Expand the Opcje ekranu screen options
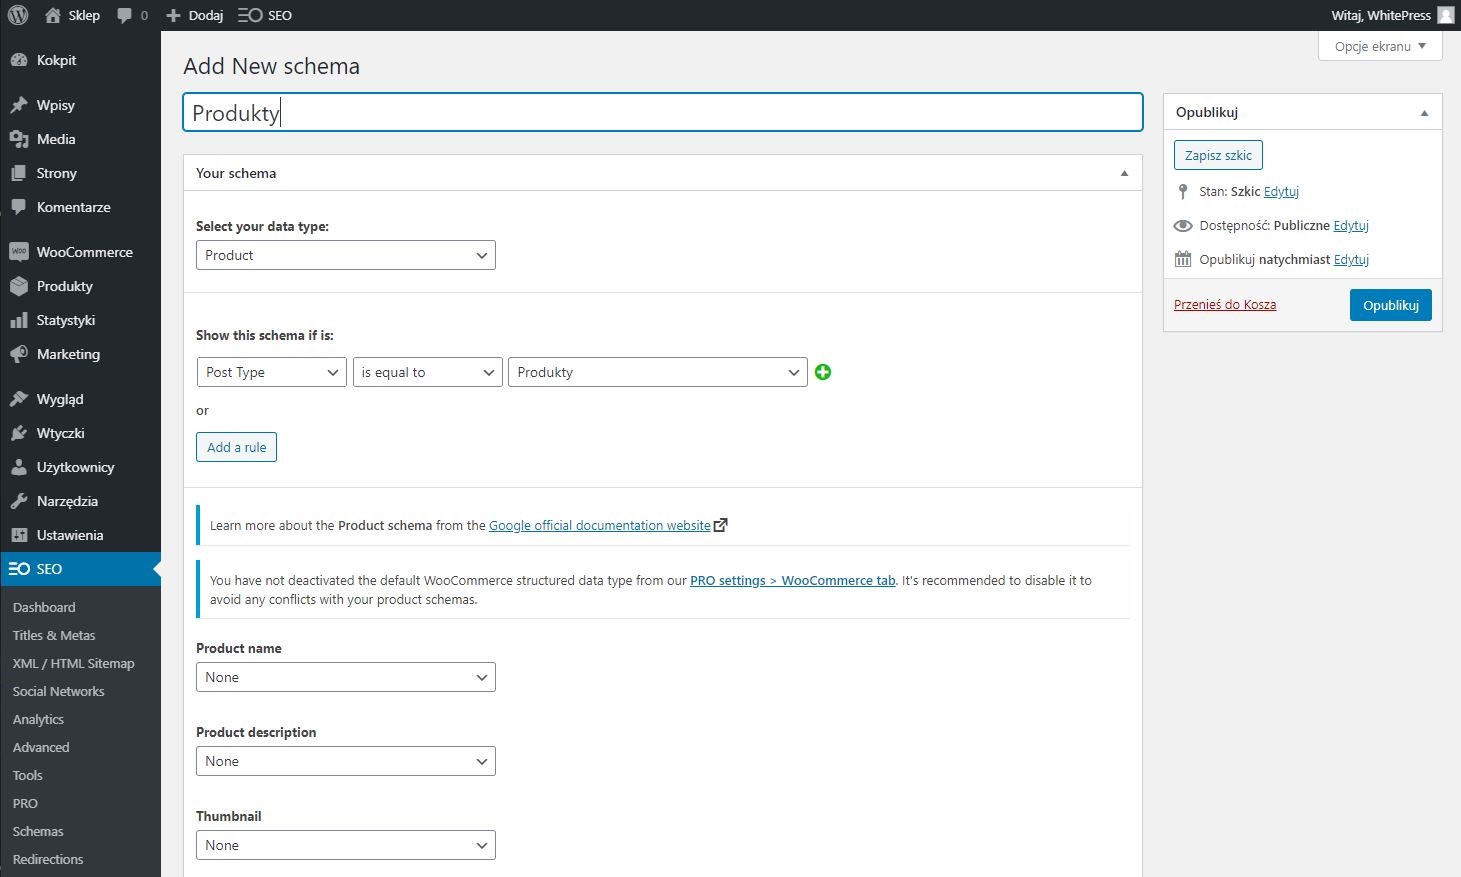1461x877 pixels. point(1380,46)
